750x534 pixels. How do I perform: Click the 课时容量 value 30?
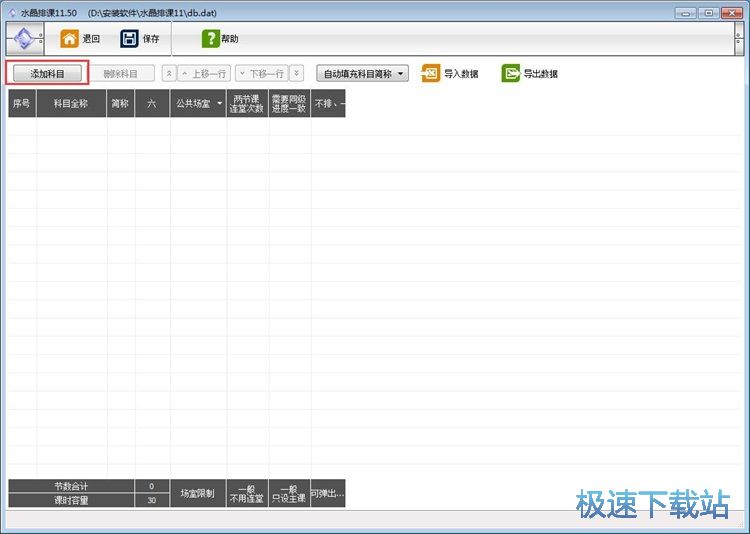[x=152, y=501]
